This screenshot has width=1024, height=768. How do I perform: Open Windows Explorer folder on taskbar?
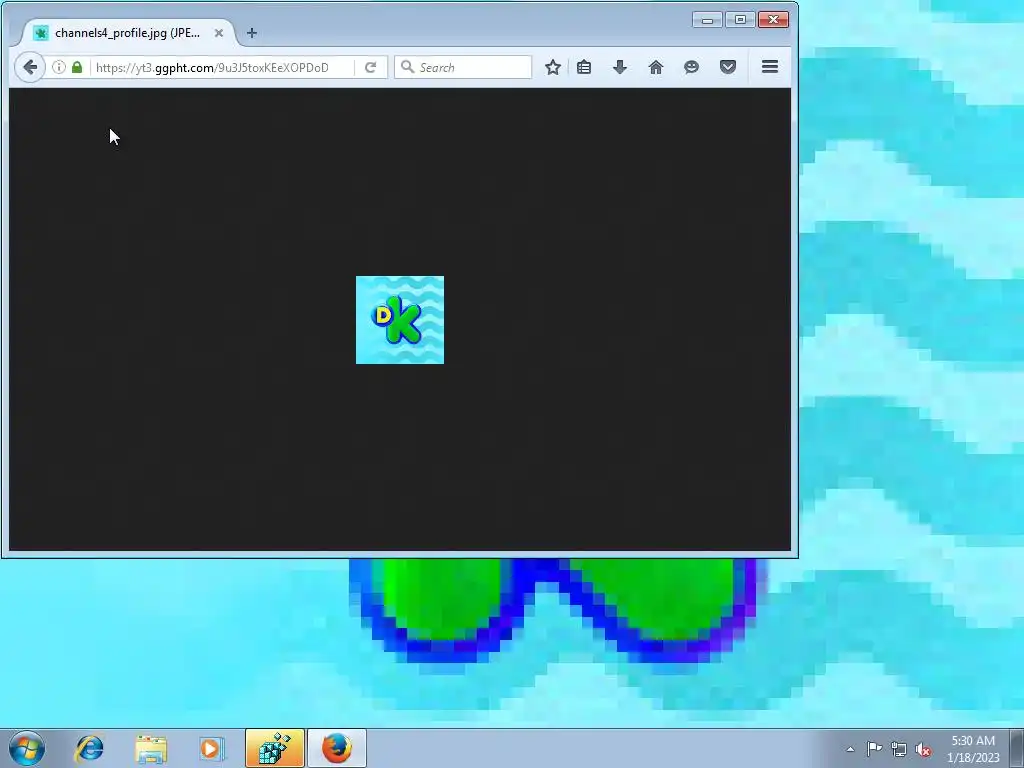[x=151, y=748]
